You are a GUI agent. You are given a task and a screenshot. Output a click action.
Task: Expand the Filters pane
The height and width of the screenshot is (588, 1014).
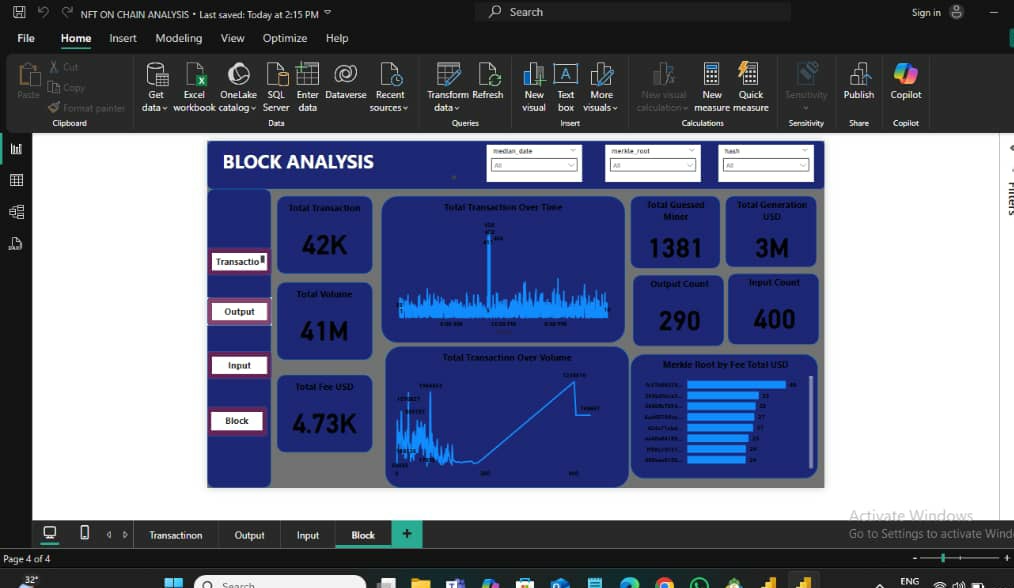[1009, 149]
